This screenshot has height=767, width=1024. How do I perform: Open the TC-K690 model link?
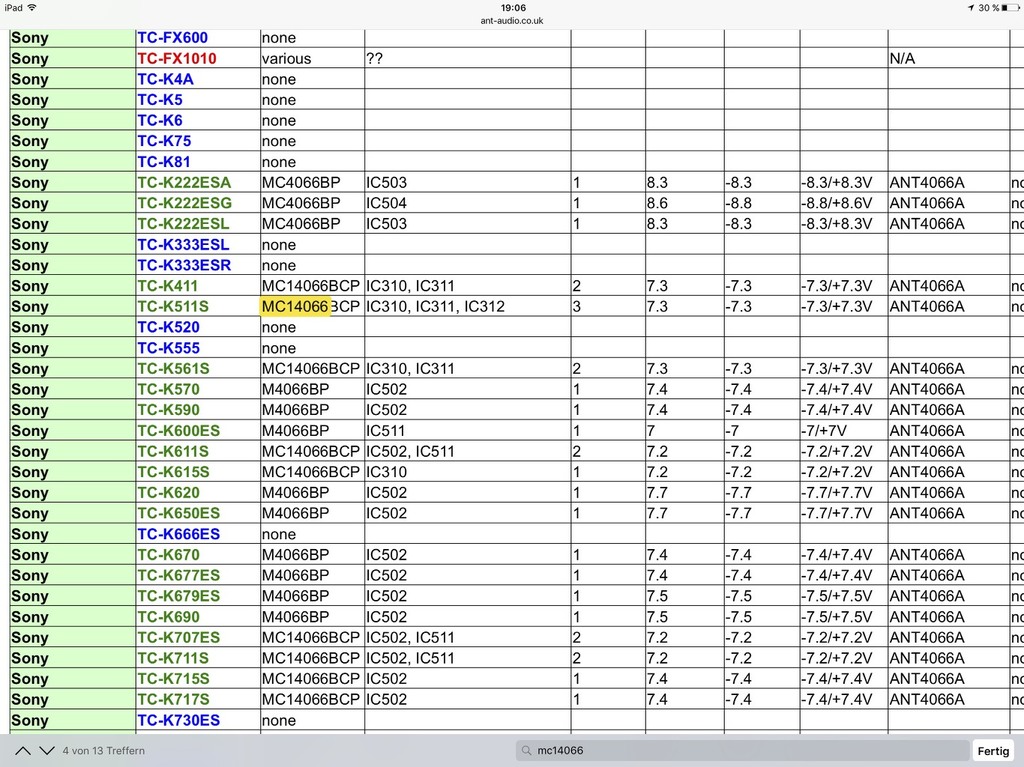(168, 617)
